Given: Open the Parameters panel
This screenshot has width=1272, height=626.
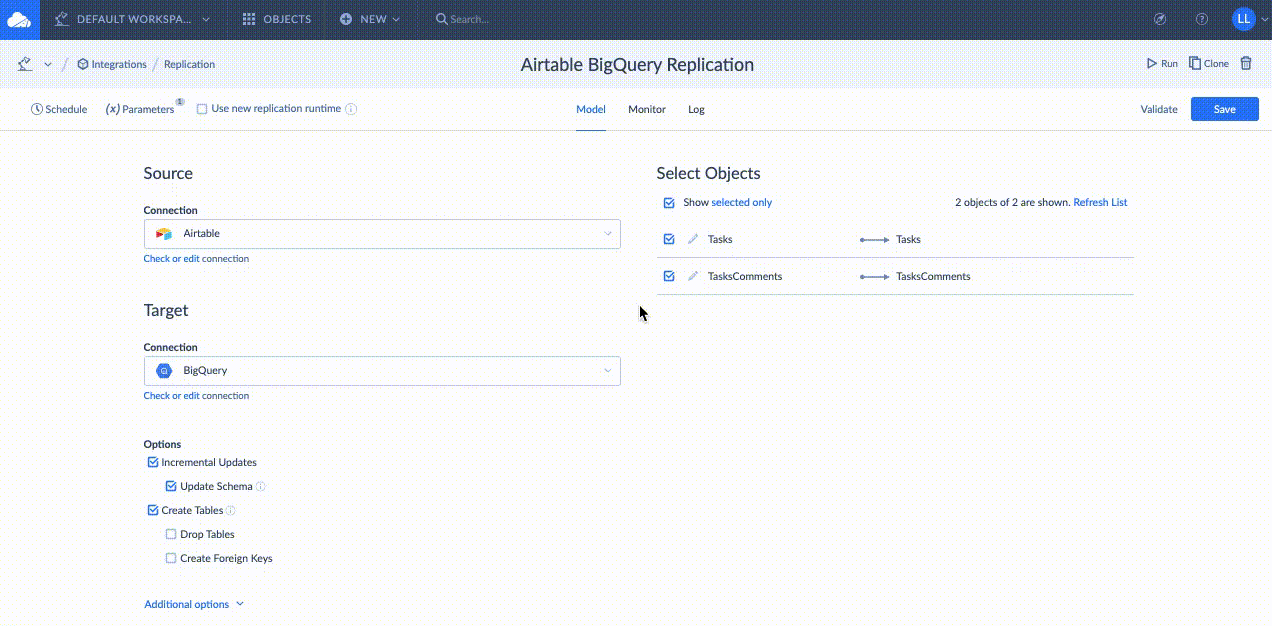Looking at the screenshot, I should pos(140,108).
